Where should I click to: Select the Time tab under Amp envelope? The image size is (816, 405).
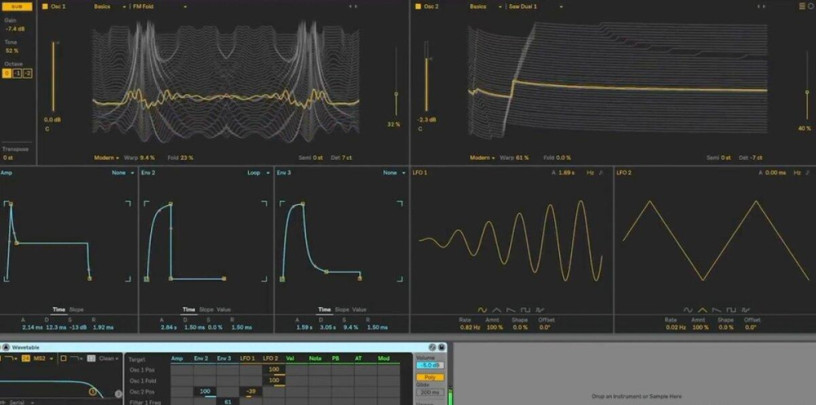[59, 309]
